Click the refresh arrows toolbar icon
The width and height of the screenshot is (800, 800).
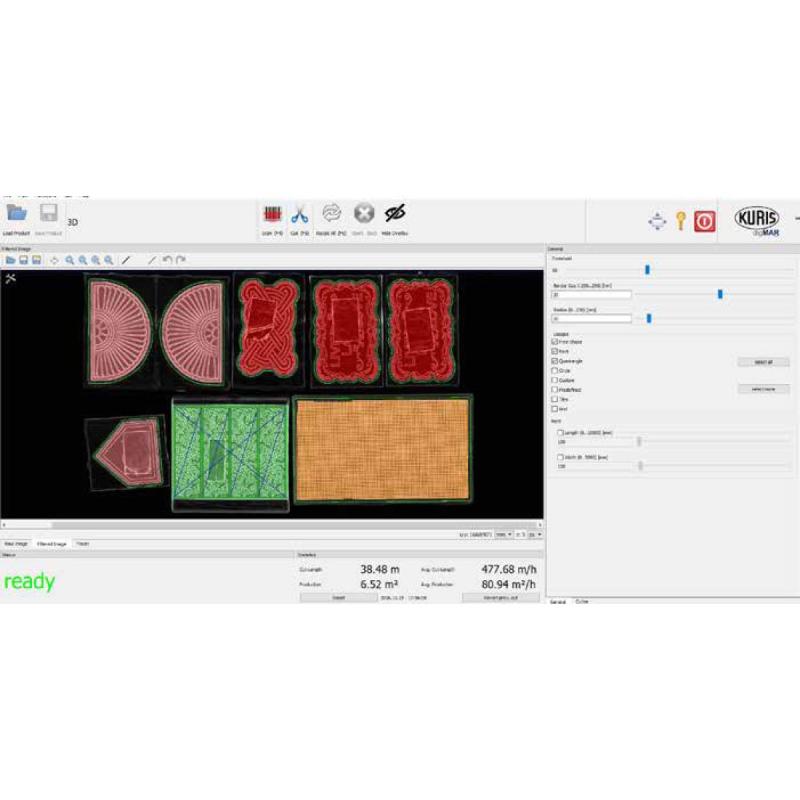(331, 213)
